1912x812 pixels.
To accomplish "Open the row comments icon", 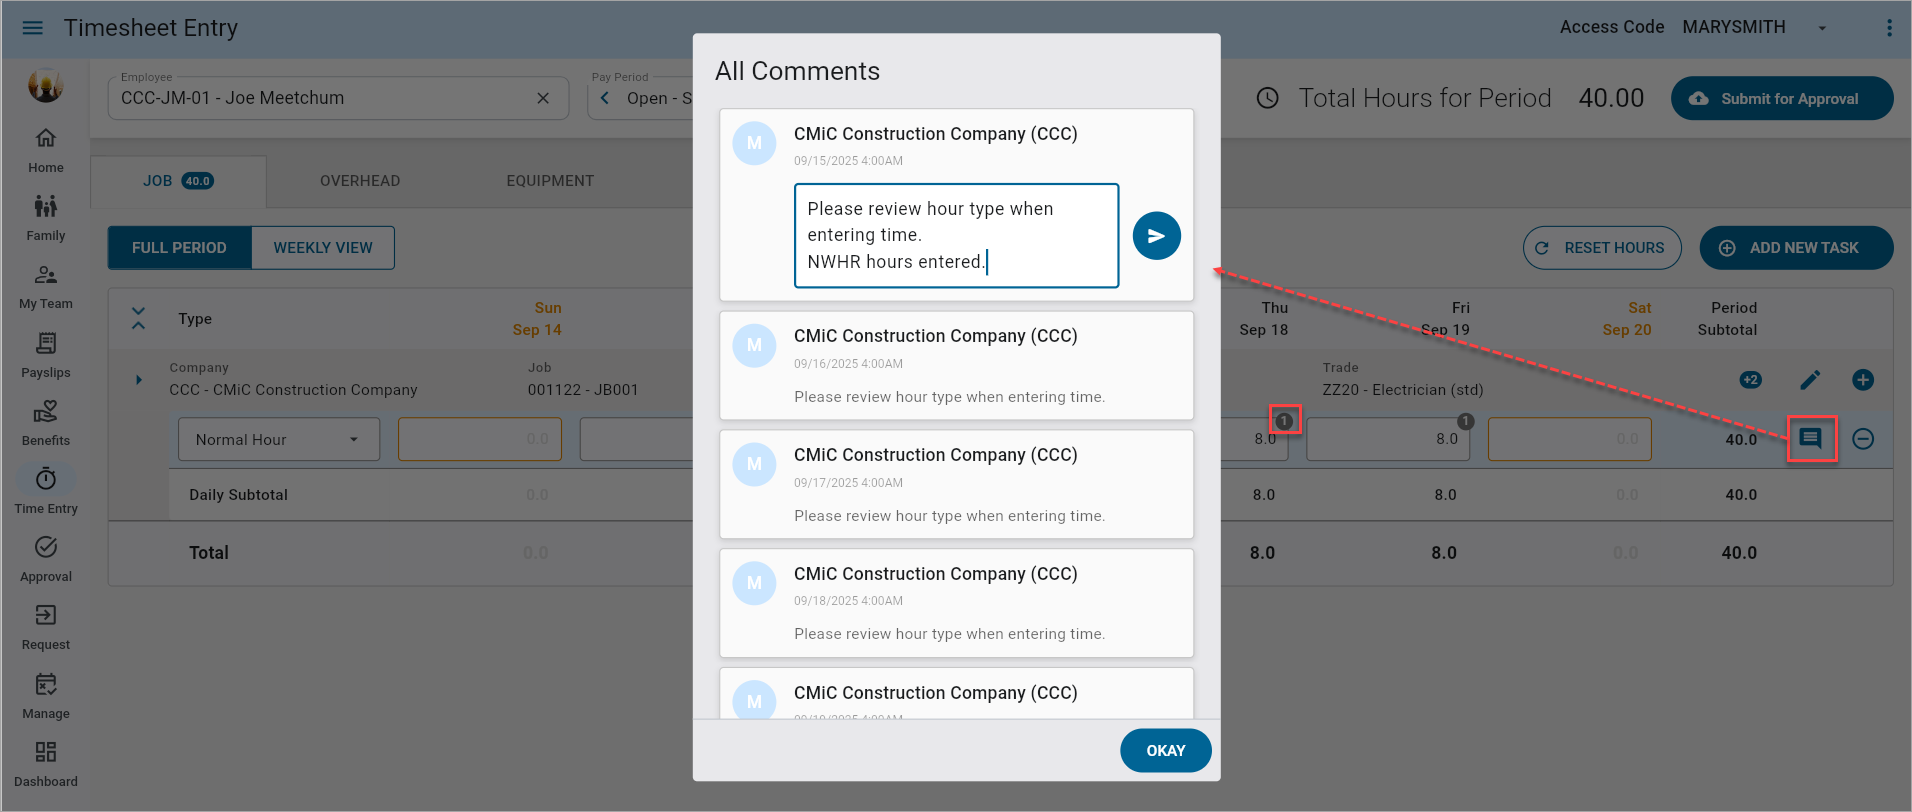I will (x=1811, y=438).
